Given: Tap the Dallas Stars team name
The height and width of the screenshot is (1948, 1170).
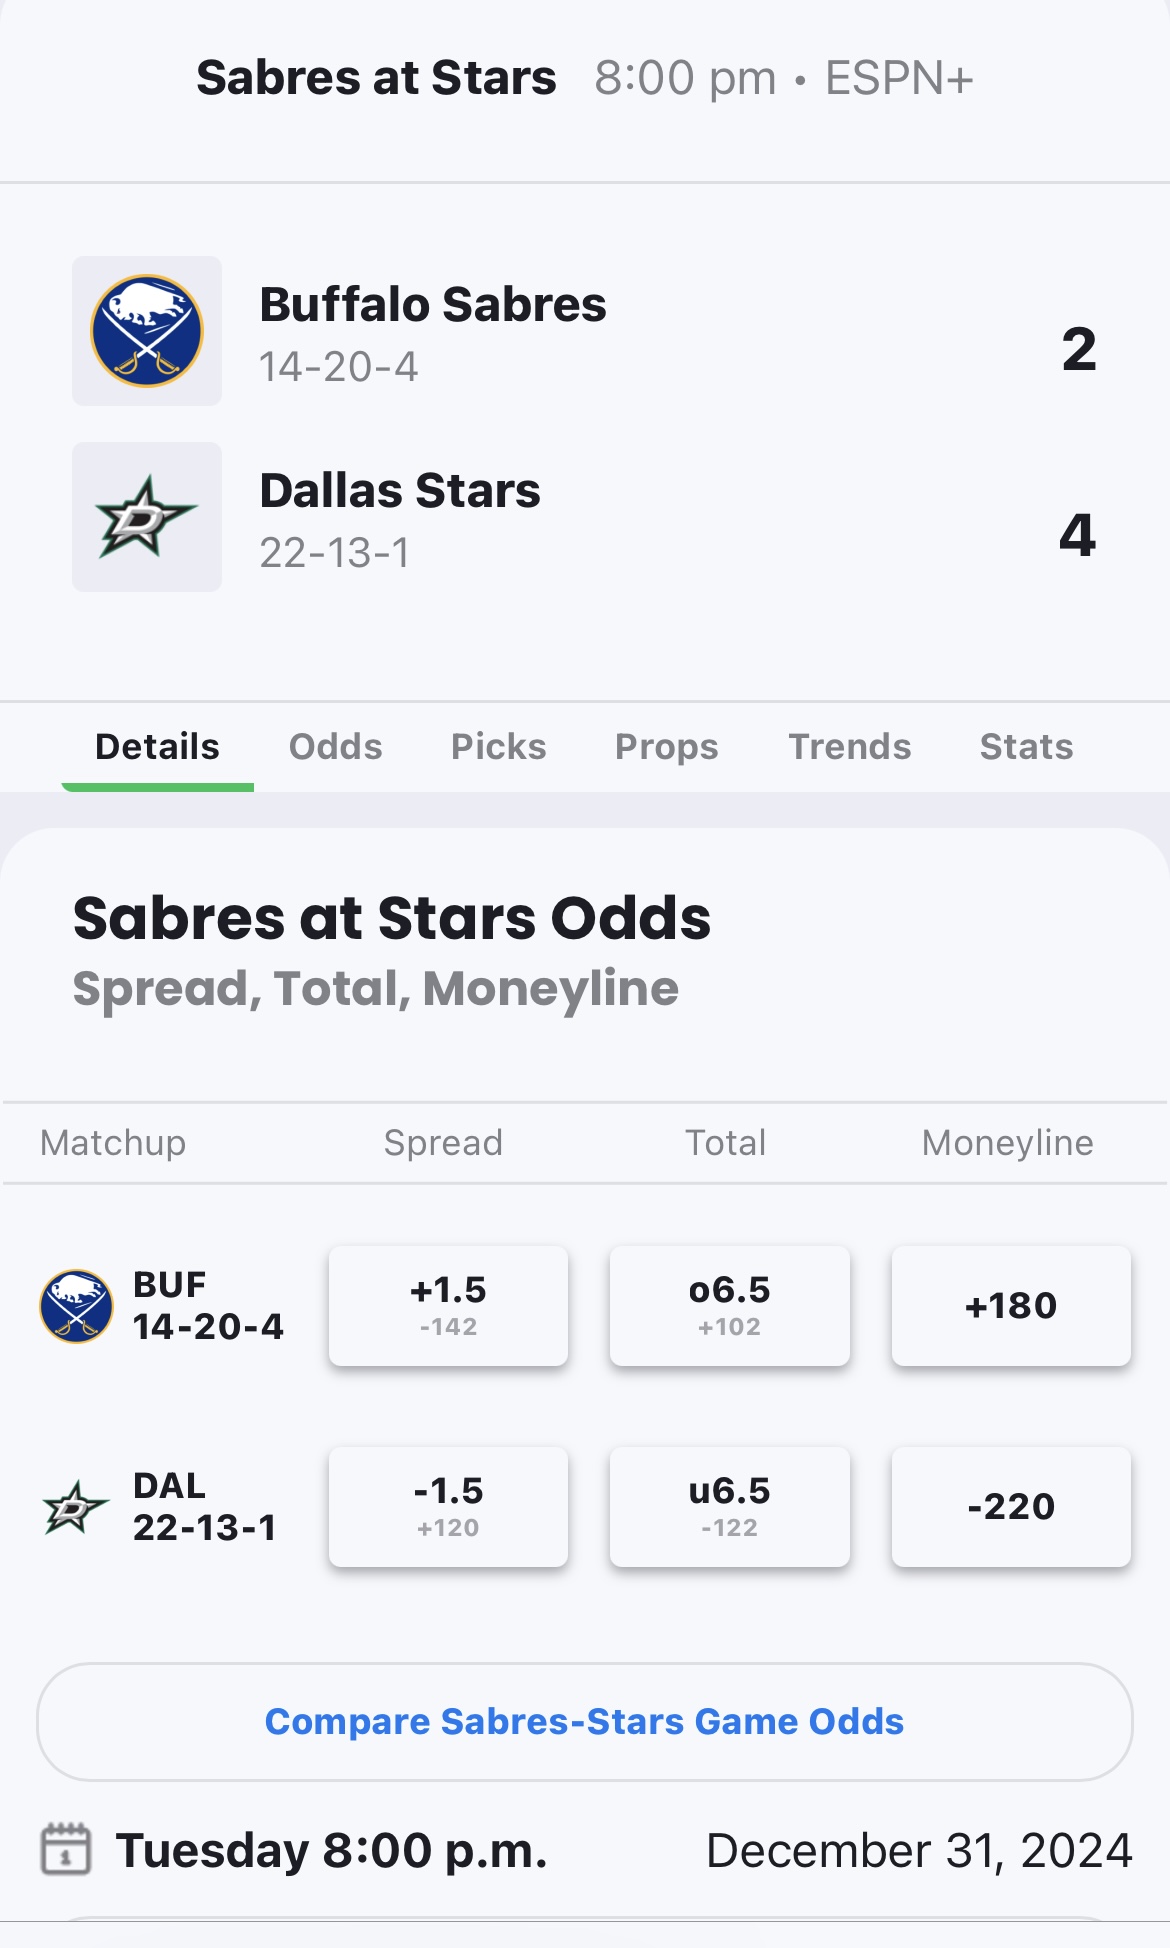Looking at the screenshot, I should (400, 490).
